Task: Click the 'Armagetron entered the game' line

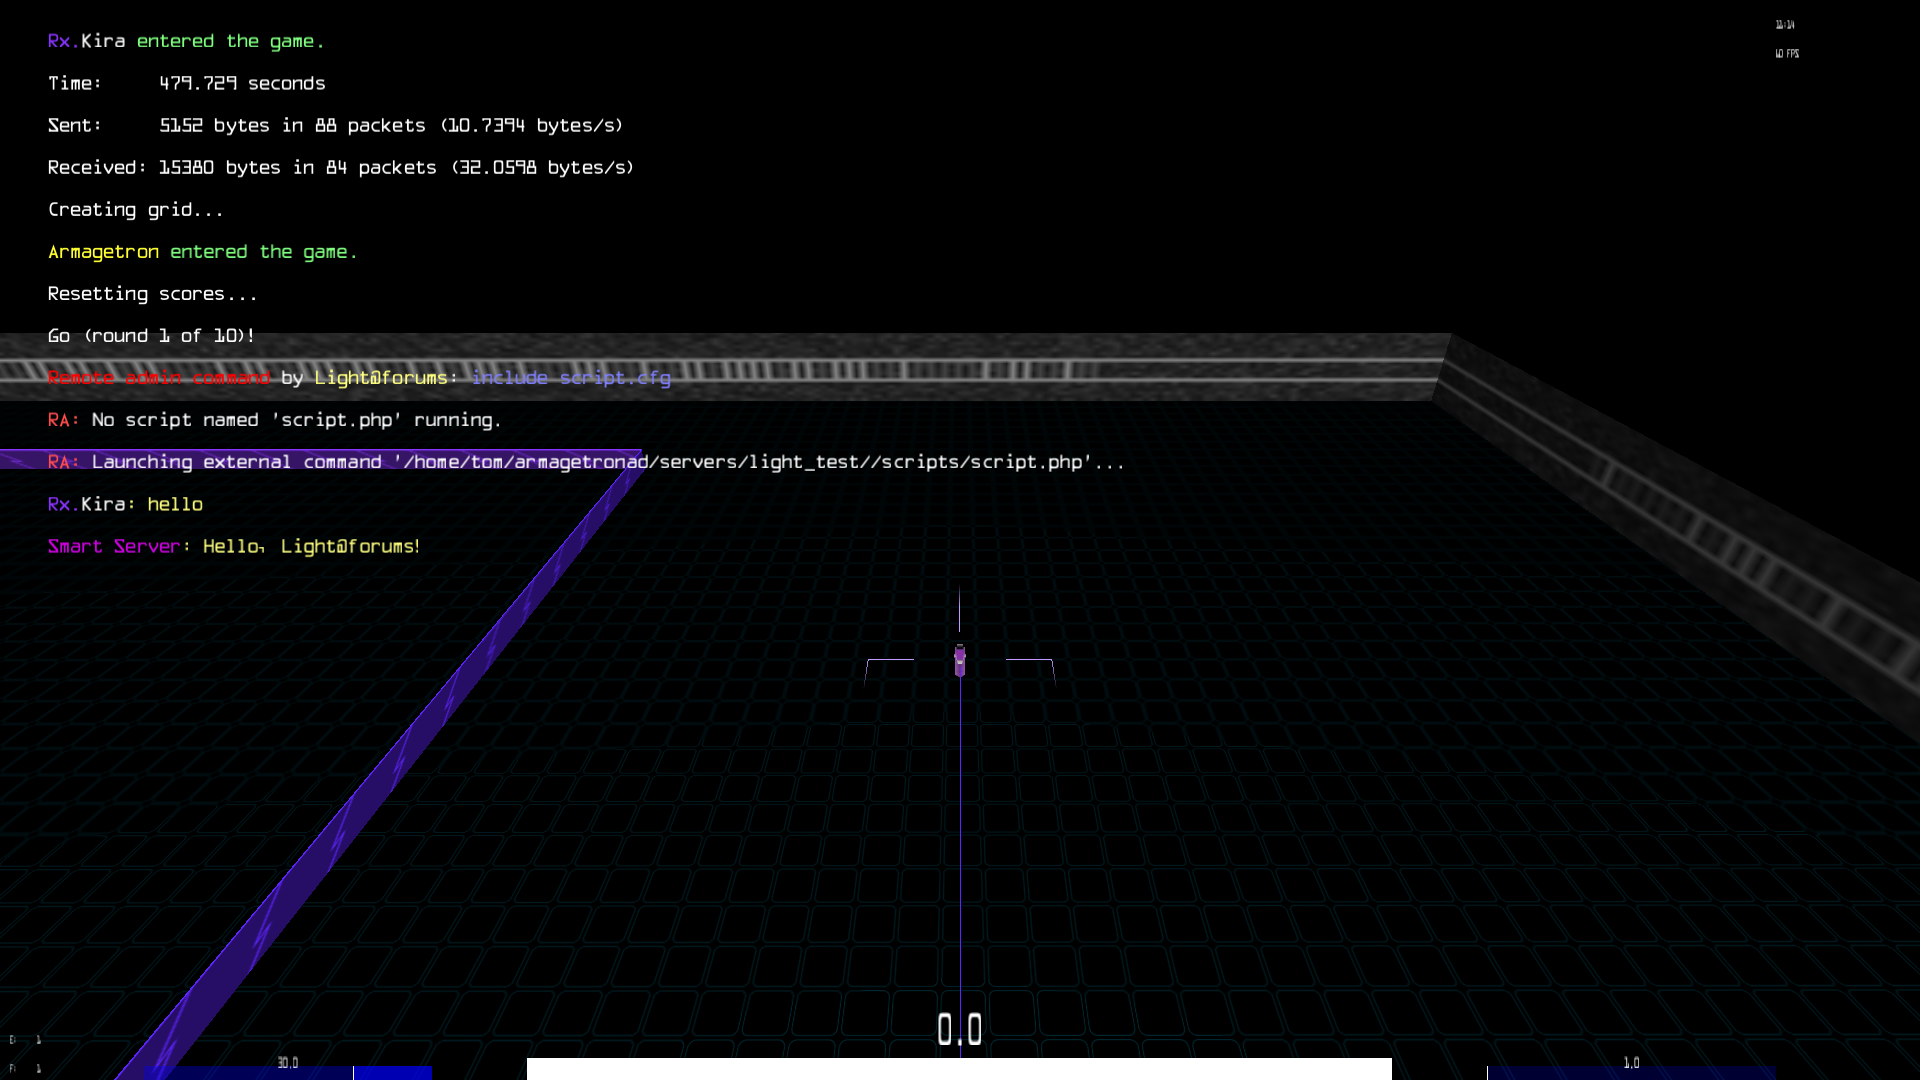Action: click(x=202, y=252)
